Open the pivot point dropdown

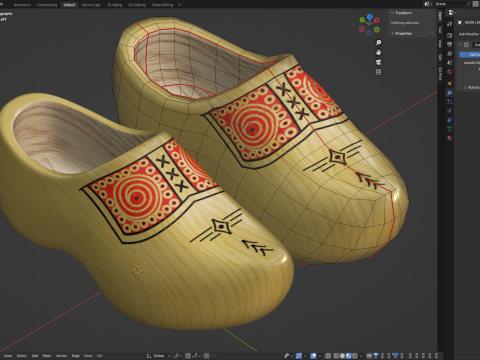(x=178, y=356)
